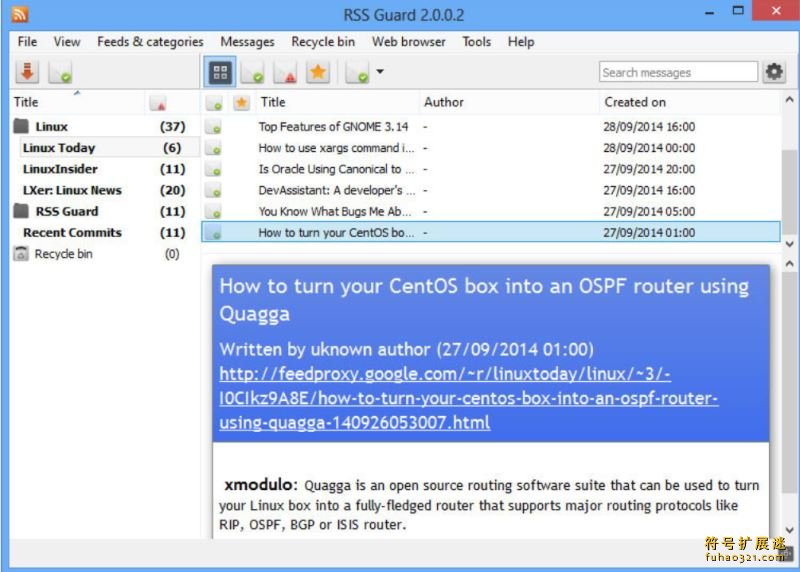This screenshot has width=800, height=572.
Task: Toggle read status of CentOS box message
Action: point(213,233)
